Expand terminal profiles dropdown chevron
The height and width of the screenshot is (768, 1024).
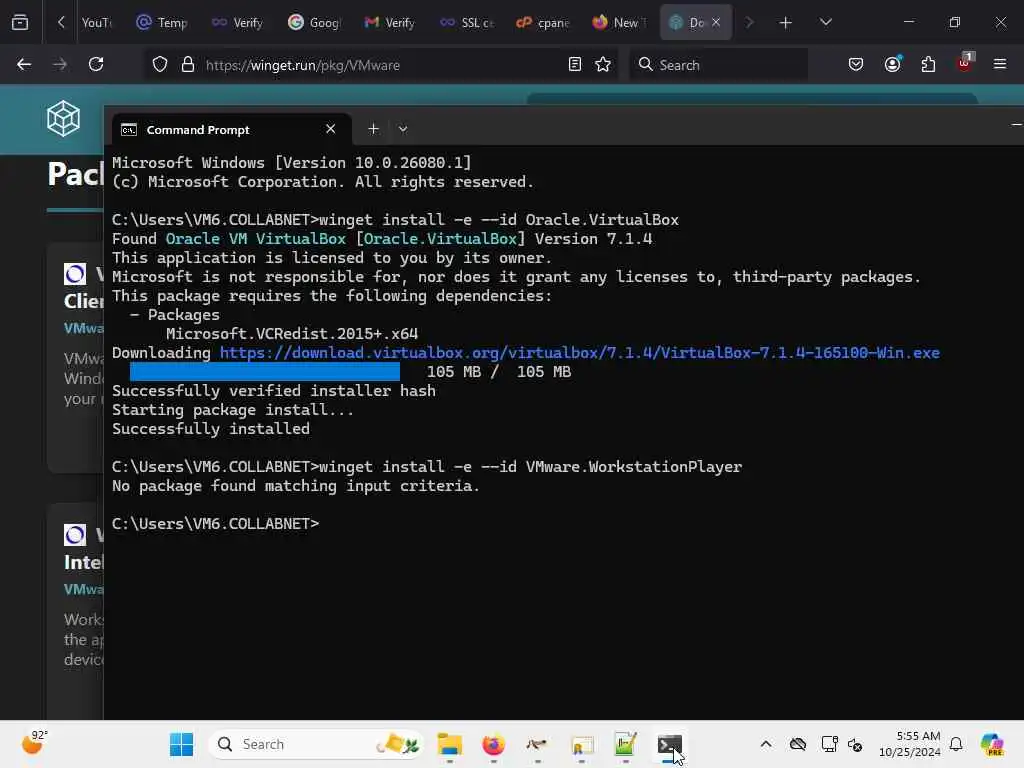point(403,129)
